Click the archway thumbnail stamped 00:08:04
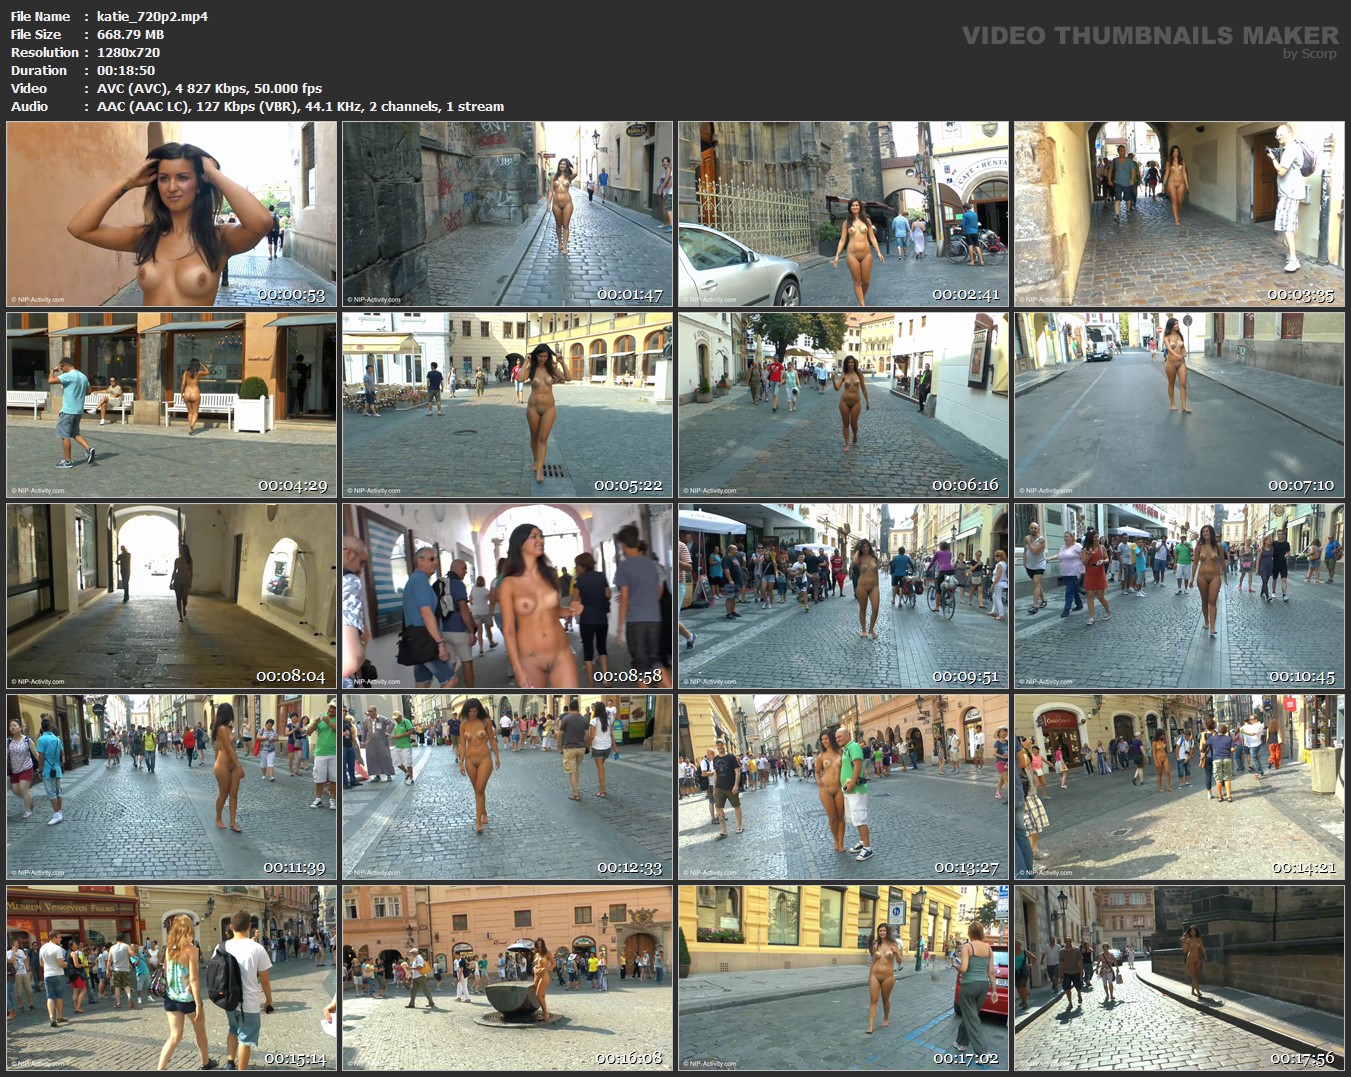 point(172,596)
